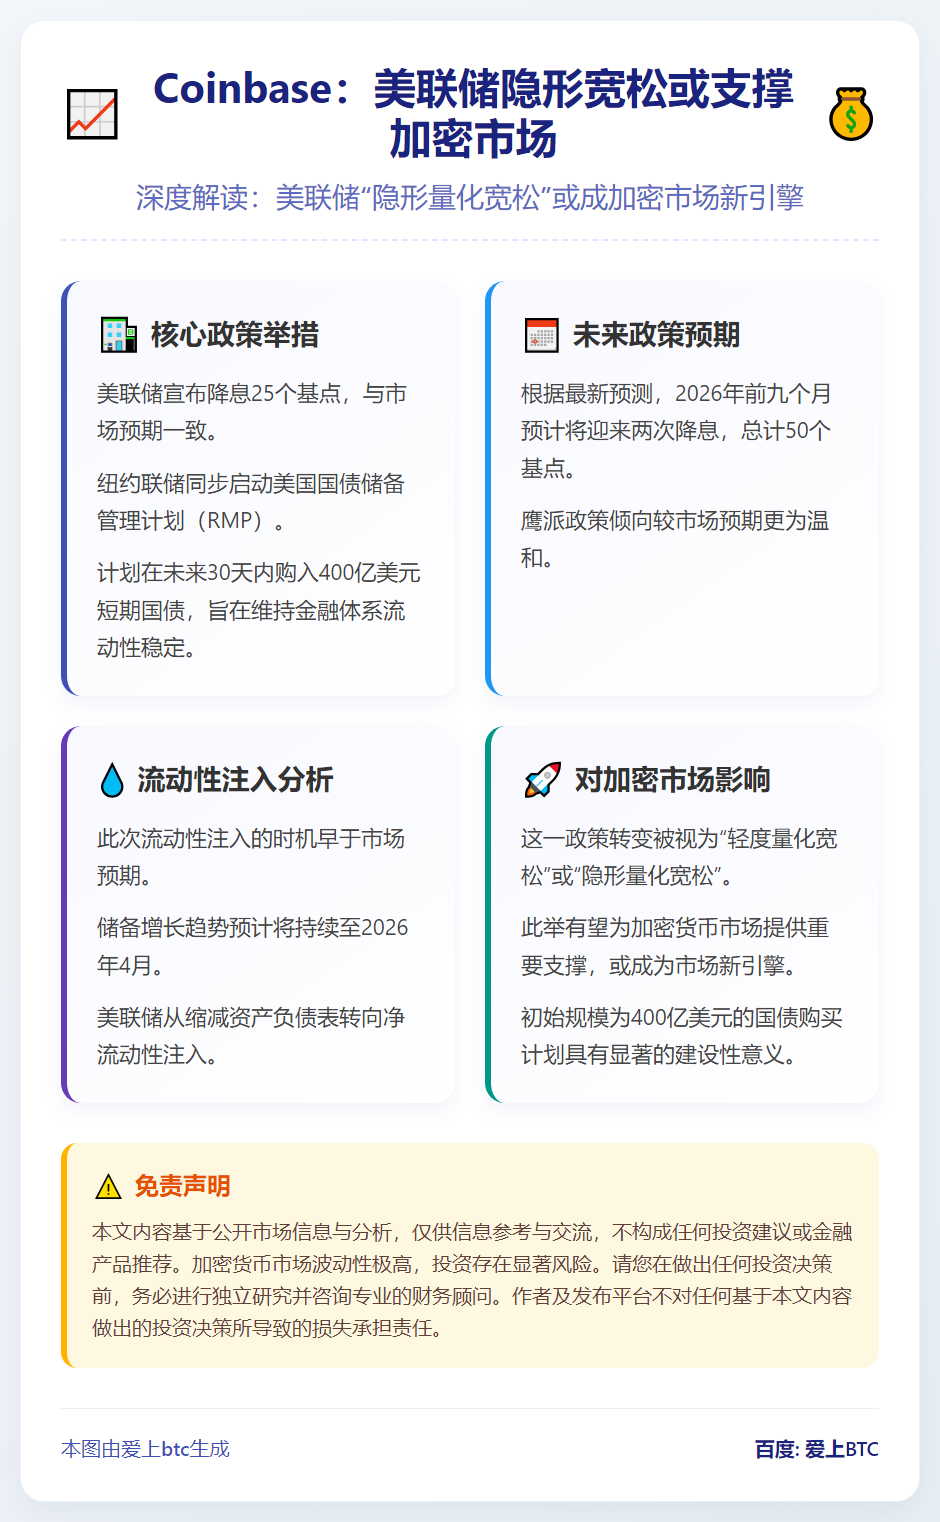Select paragraph 2026年前九个月预计将迎来两次降息
The width and height of the screenshot is (940, 1522).
(676, 431)
